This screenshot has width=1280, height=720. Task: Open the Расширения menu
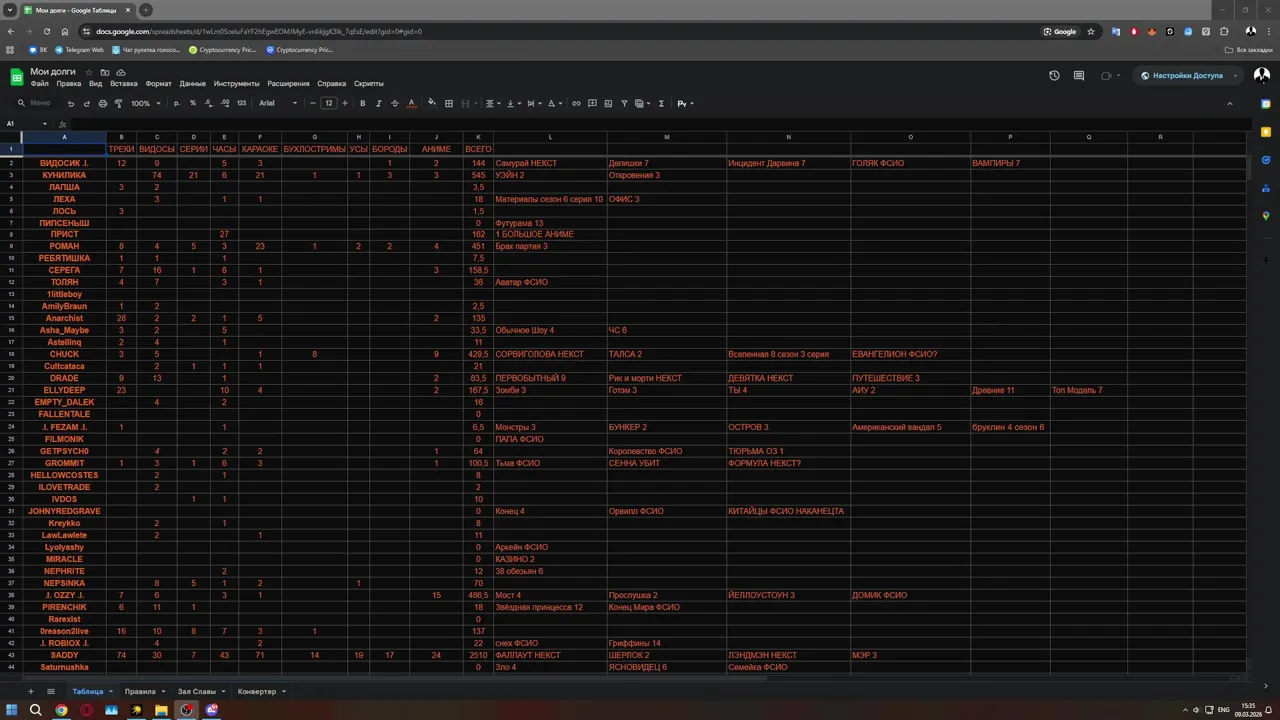point(288,84)
